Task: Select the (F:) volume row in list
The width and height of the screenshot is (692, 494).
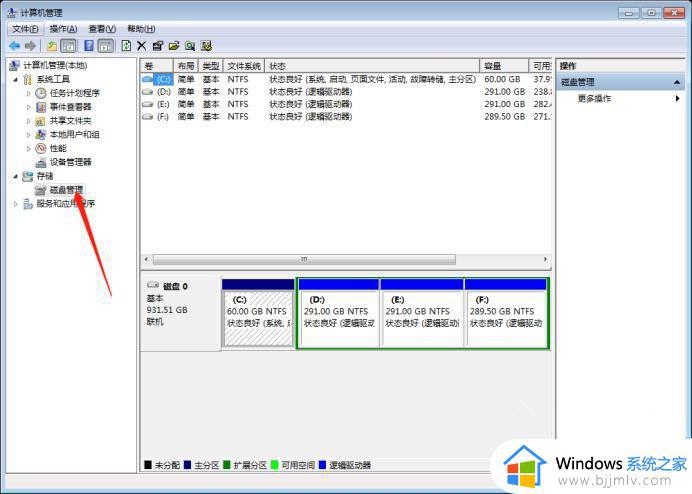Action: (346, 117)
